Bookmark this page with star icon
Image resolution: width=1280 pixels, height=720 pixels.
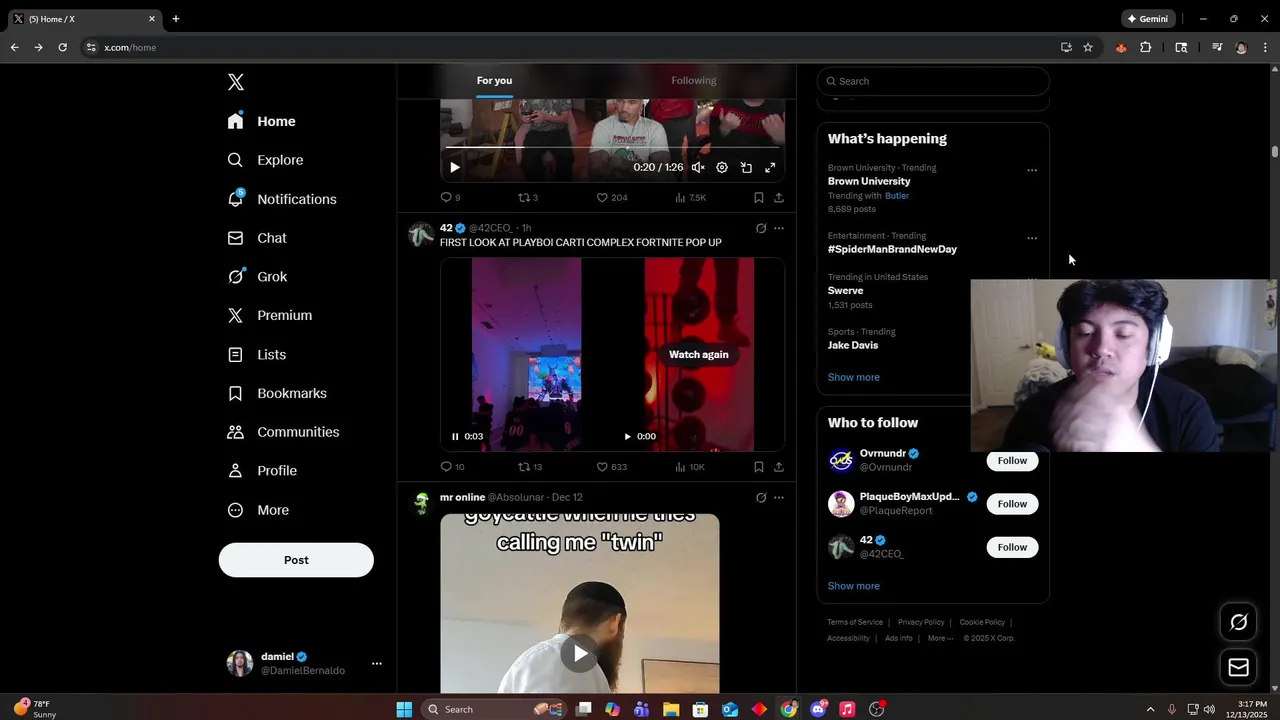1088,47
